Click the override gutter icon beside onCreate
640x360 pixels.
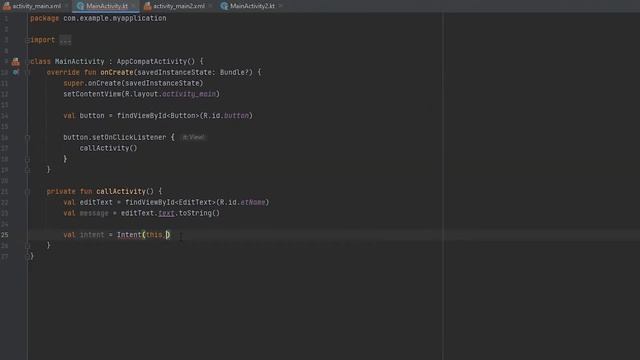(x=16, y=72)
